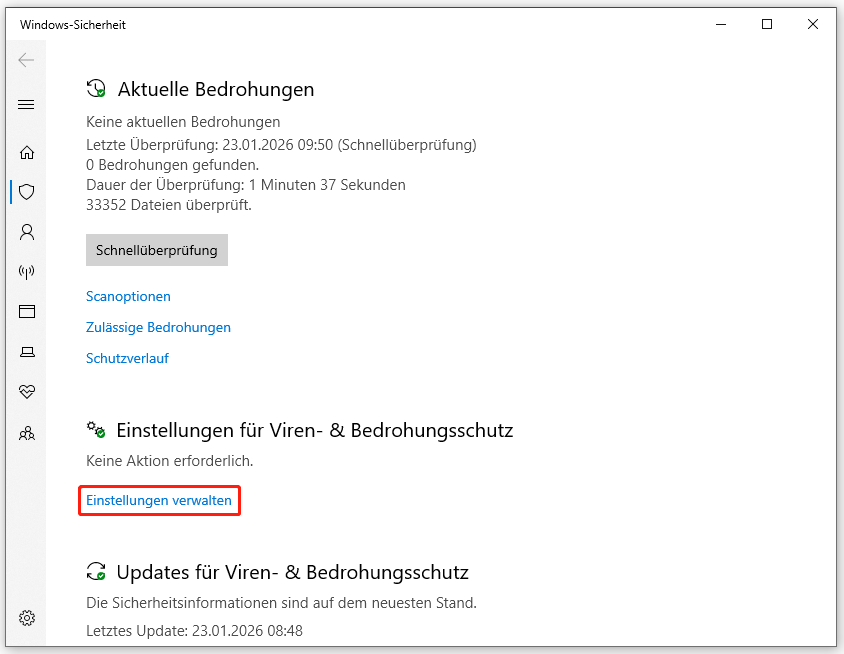Click the 'Letzte Überprüfung' date line

click(x=282, y=145)
